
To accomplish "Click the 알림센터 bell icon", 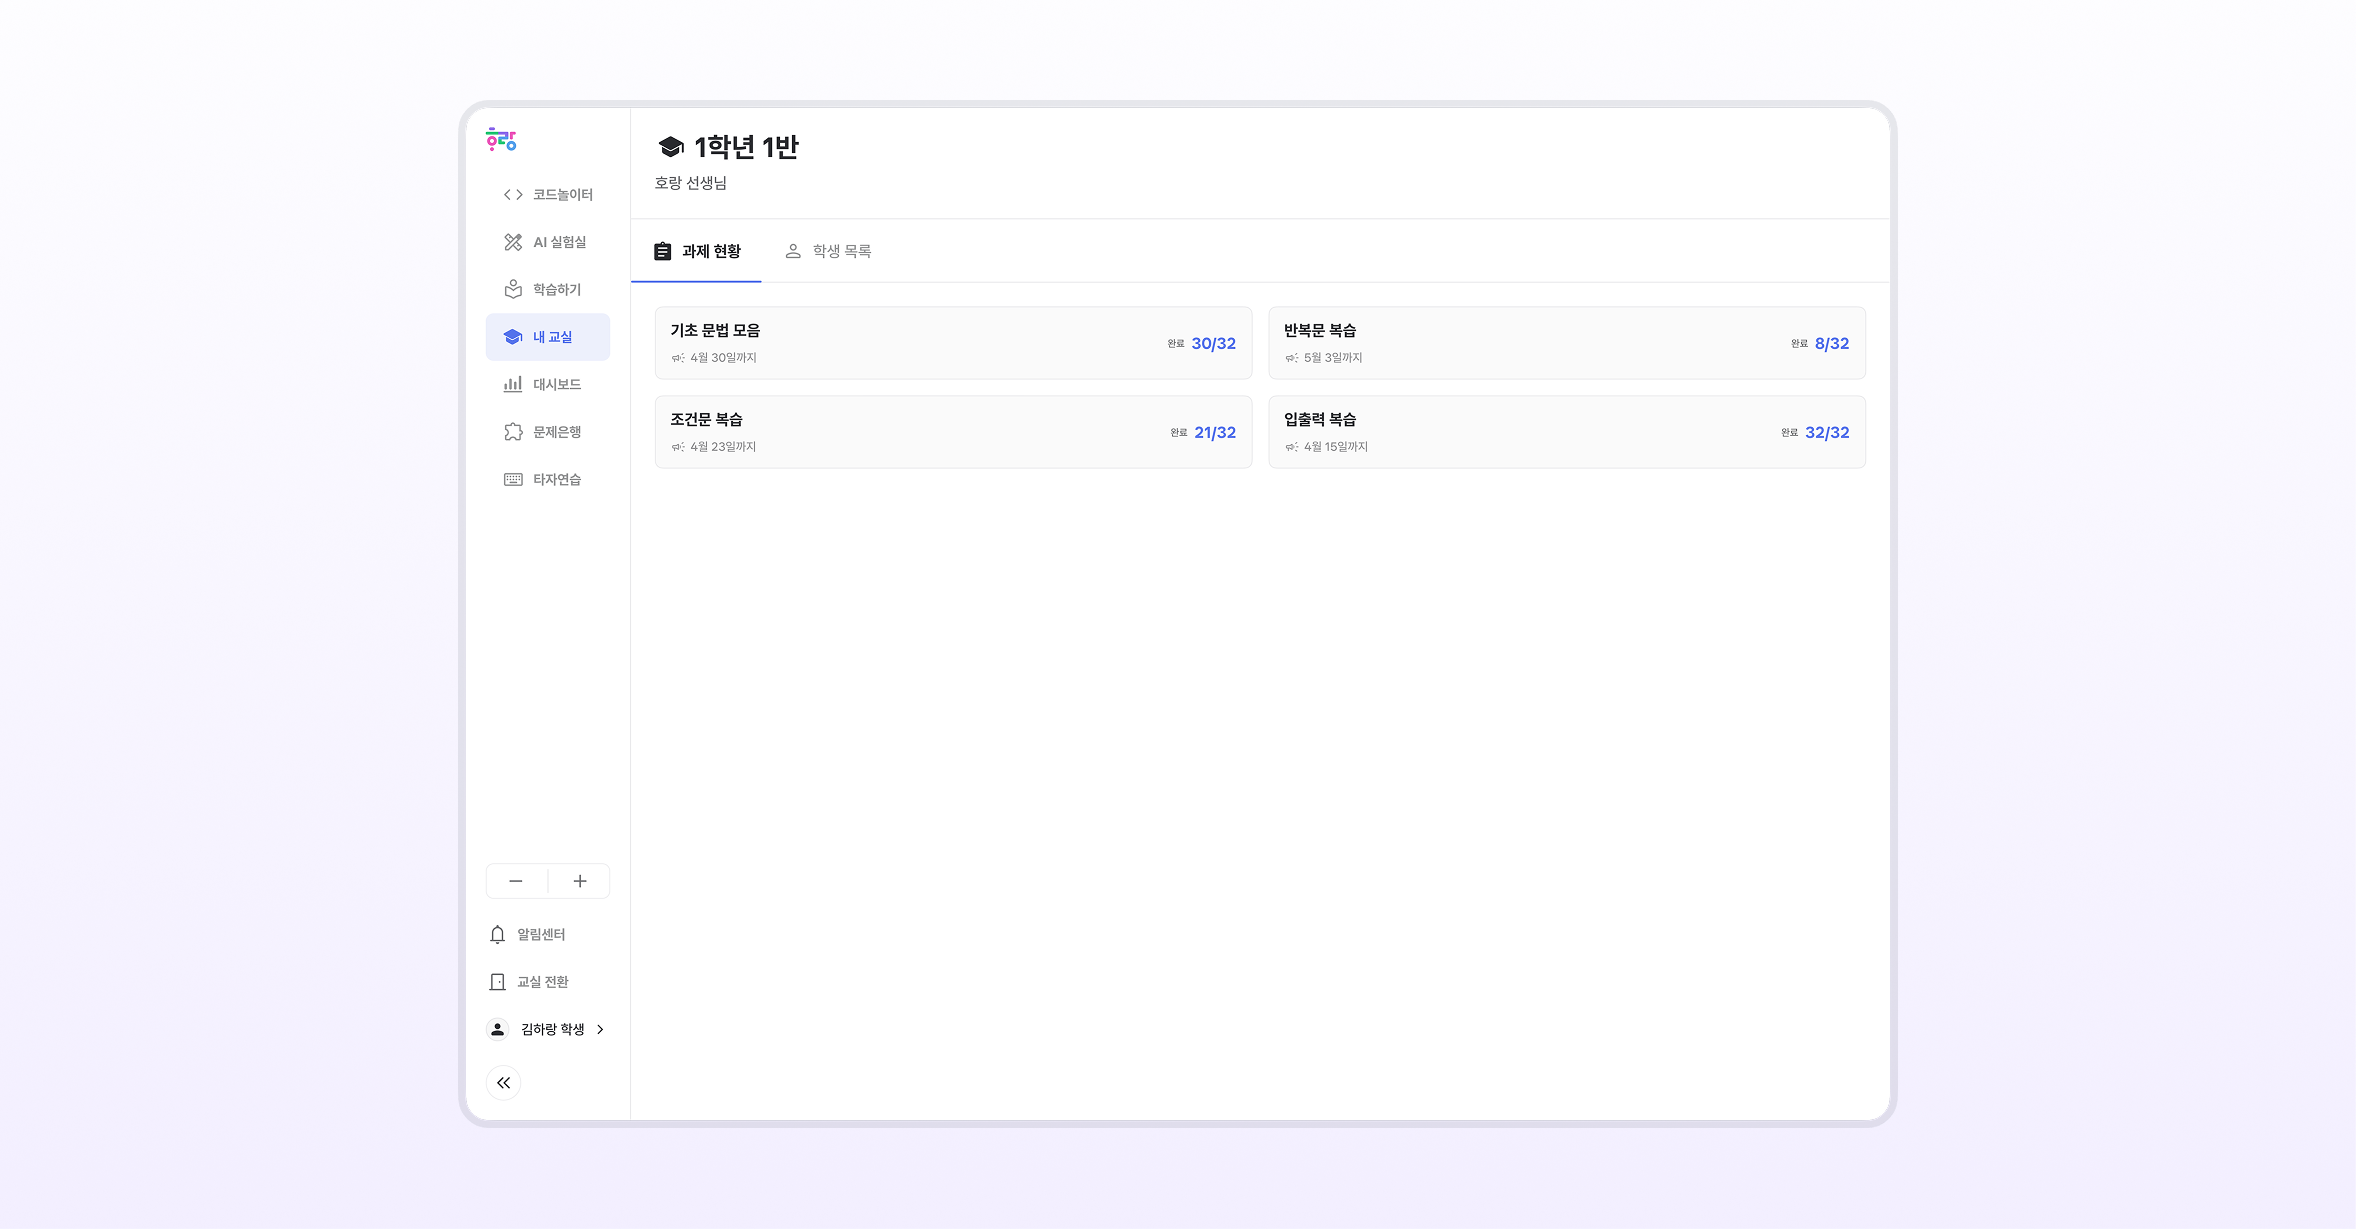I will (x=497, y=934).
